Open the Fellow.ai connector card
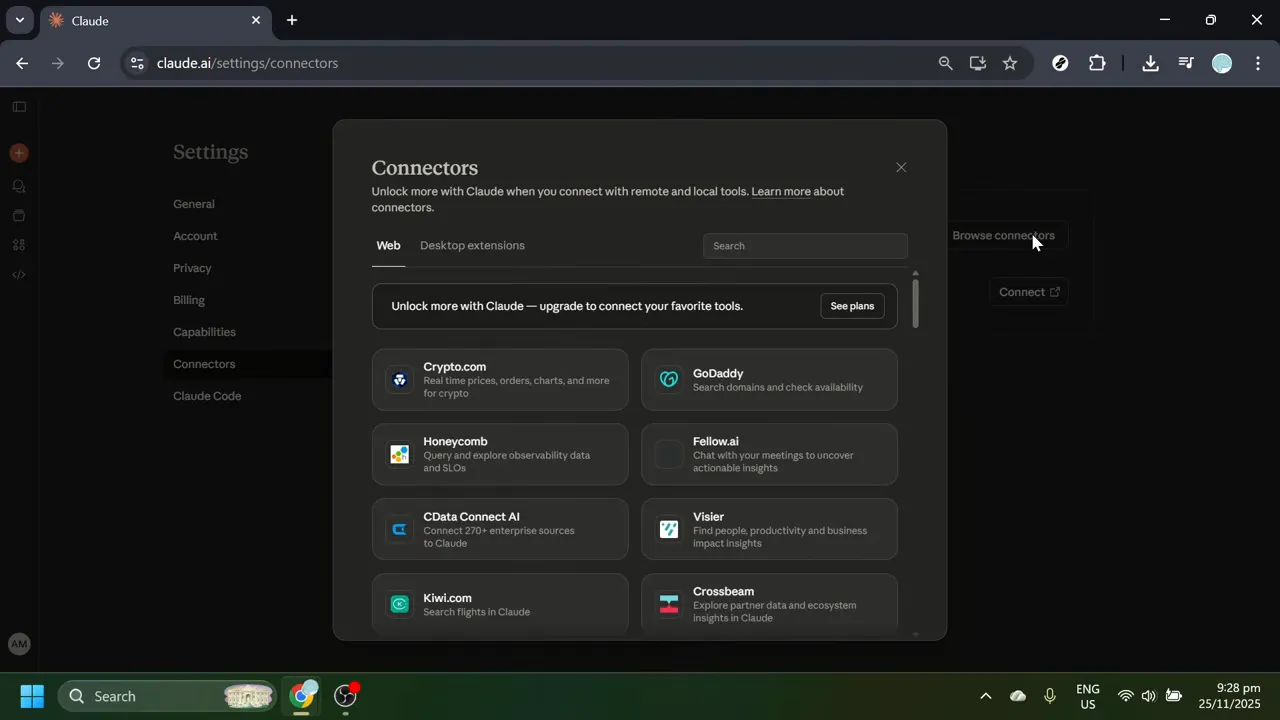Viewport: 1280px width, 720px height. 769,454
